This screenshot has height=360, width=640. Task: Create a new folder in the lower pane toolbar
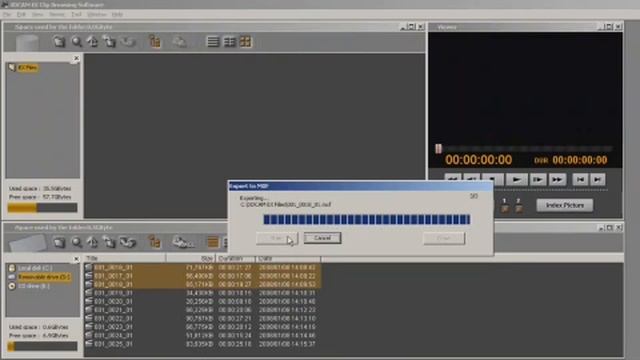[x=59, y=242]
